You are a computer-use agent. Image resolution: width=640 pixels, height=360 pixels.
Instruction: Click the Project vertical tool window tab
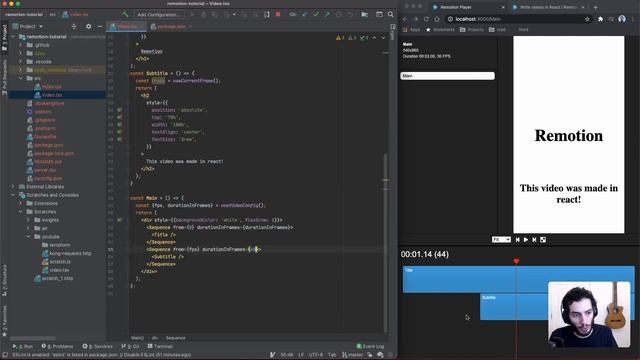[x=4, y=38]
